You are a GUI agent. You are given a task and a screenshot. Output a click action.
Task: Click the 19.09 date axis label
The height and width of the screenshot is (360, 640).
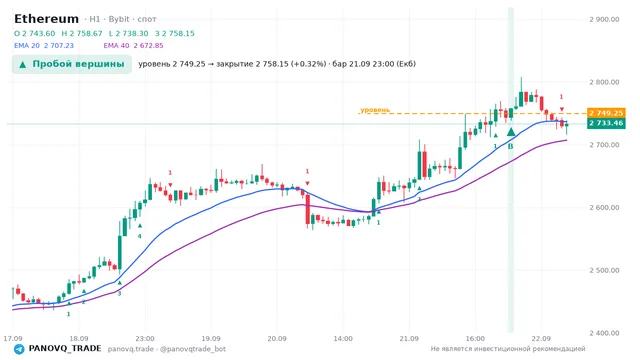tap(211, 339)
